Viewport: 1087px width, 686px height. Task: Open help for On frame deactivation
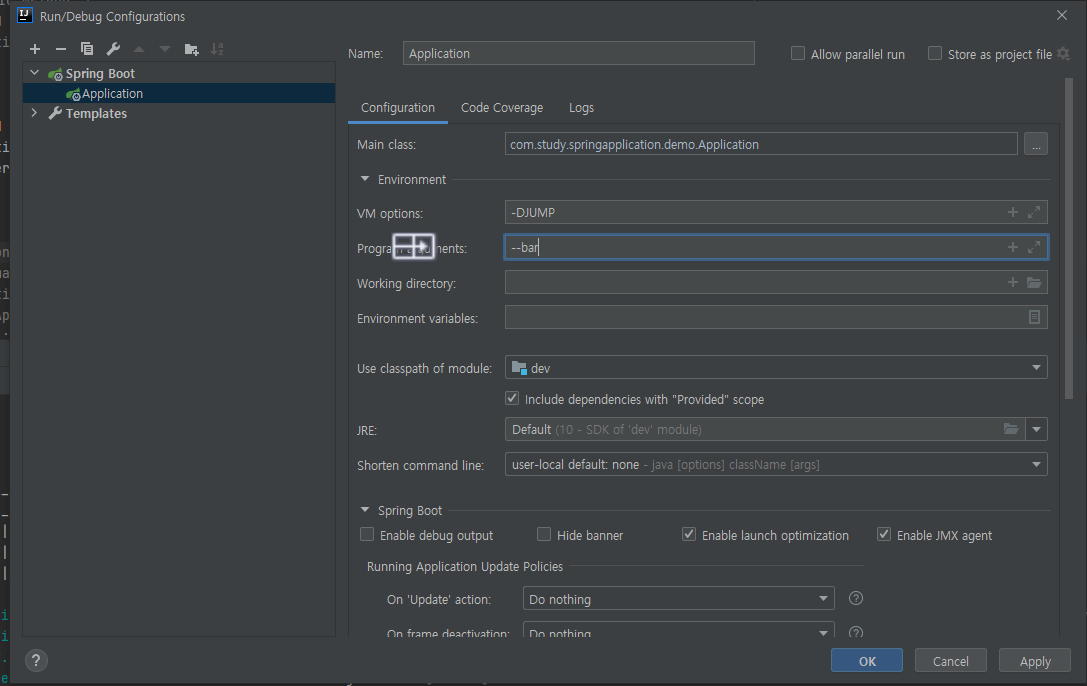tap(856, 632)
